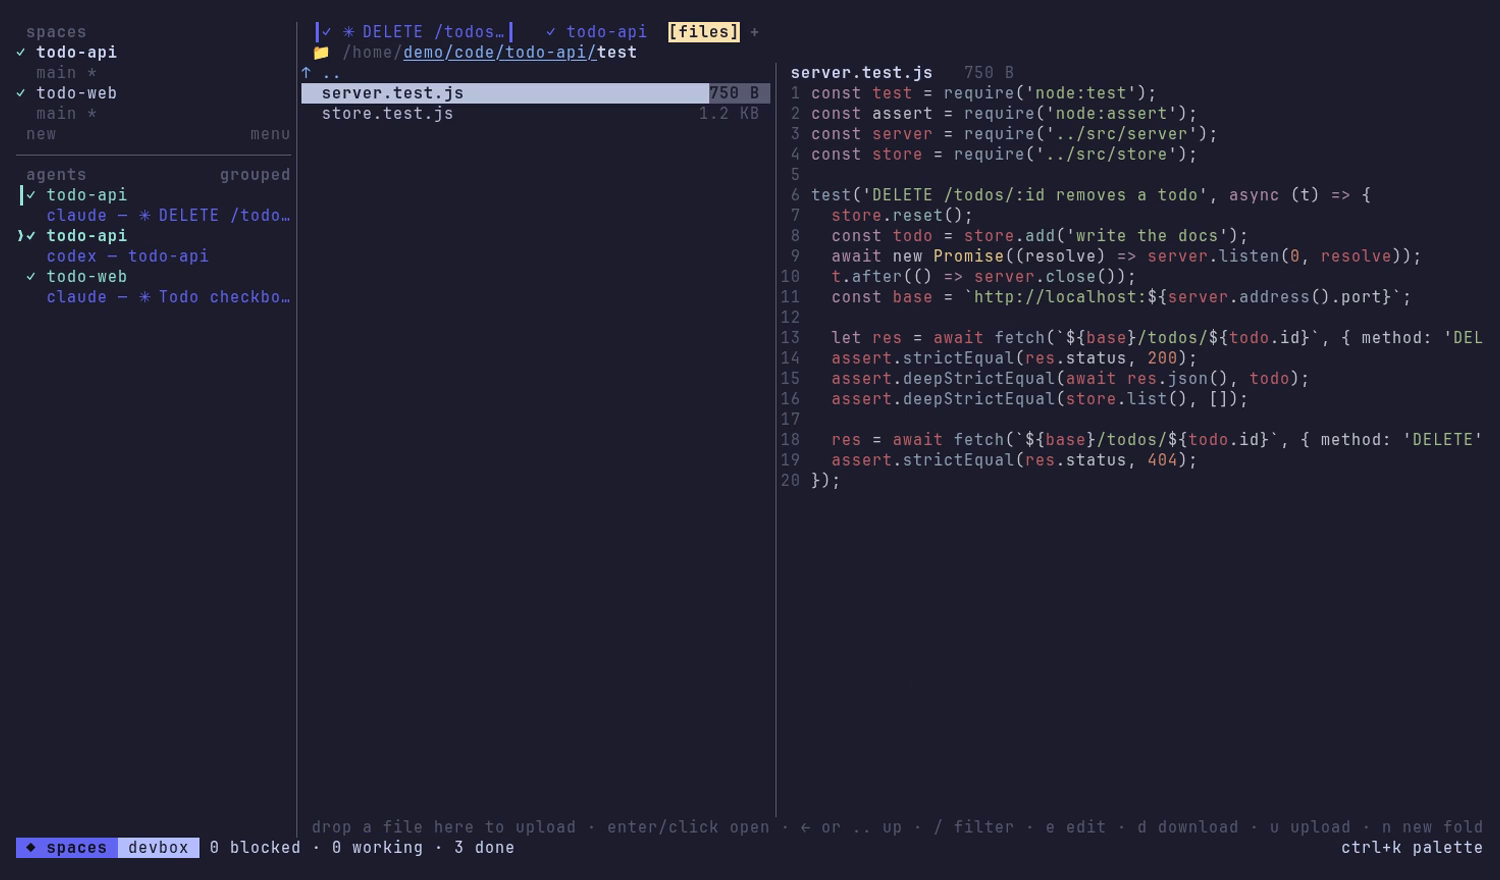Click the spaces status bar badge
Screen dimensions: 1500x880
click(x=67, y=848)
